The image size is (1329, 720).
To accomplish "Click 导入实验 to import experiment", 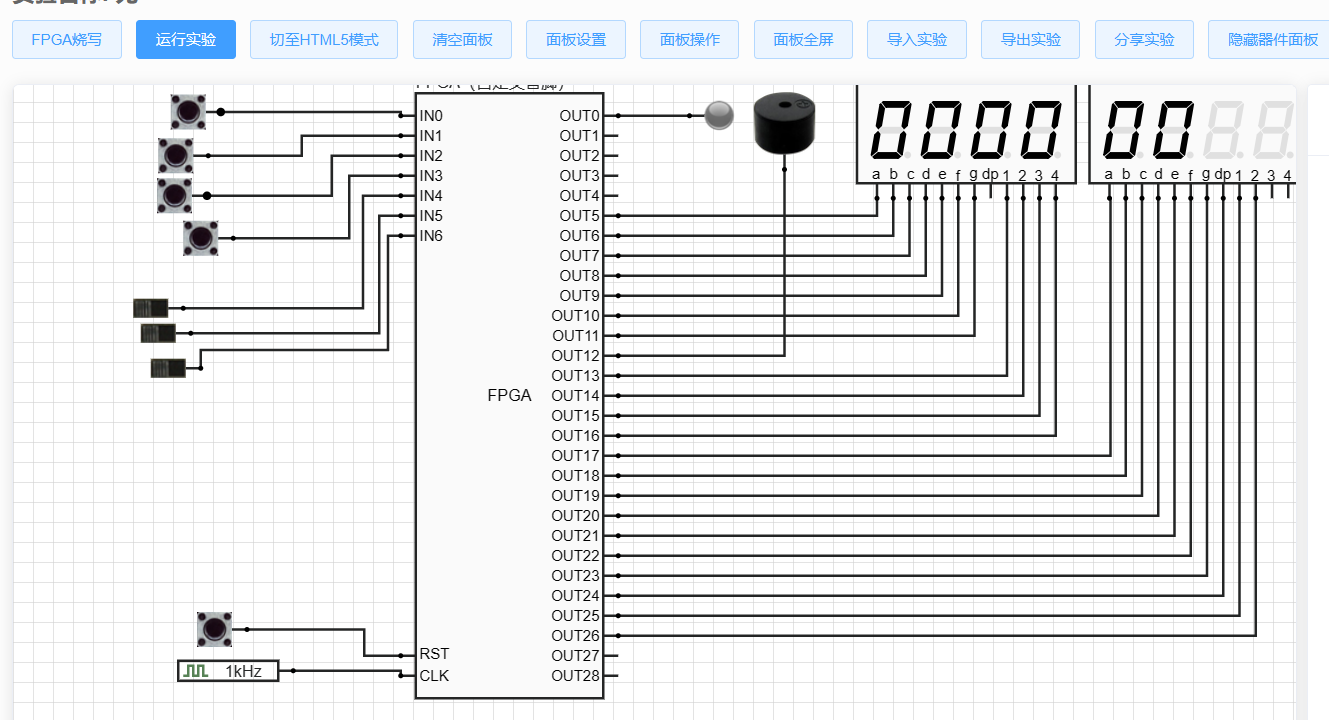I will coord(917,40).
